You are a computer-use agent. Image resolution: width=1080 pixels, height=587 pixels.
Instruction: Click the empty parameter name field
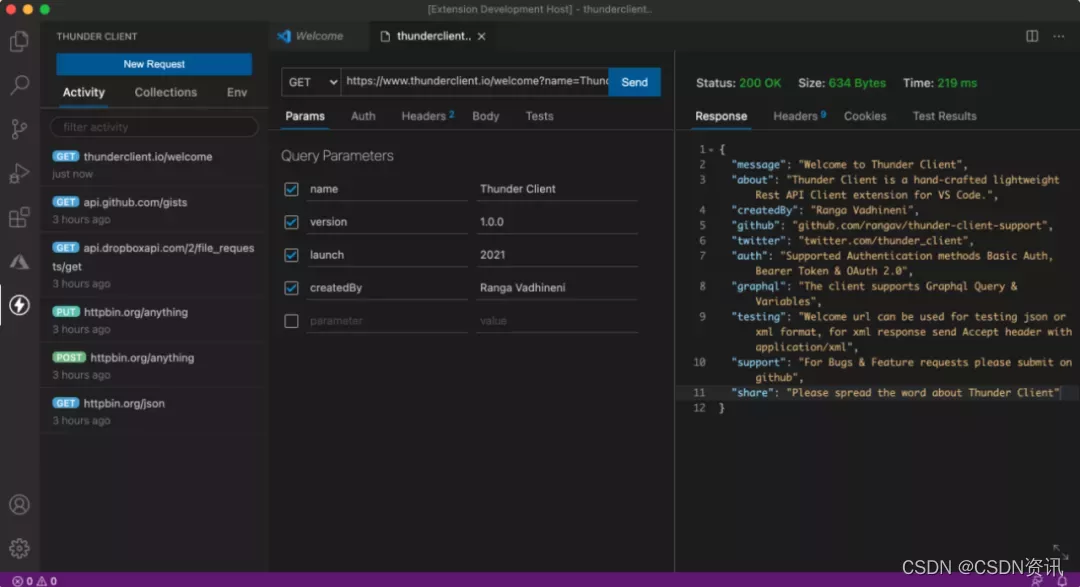click(387, 321)
